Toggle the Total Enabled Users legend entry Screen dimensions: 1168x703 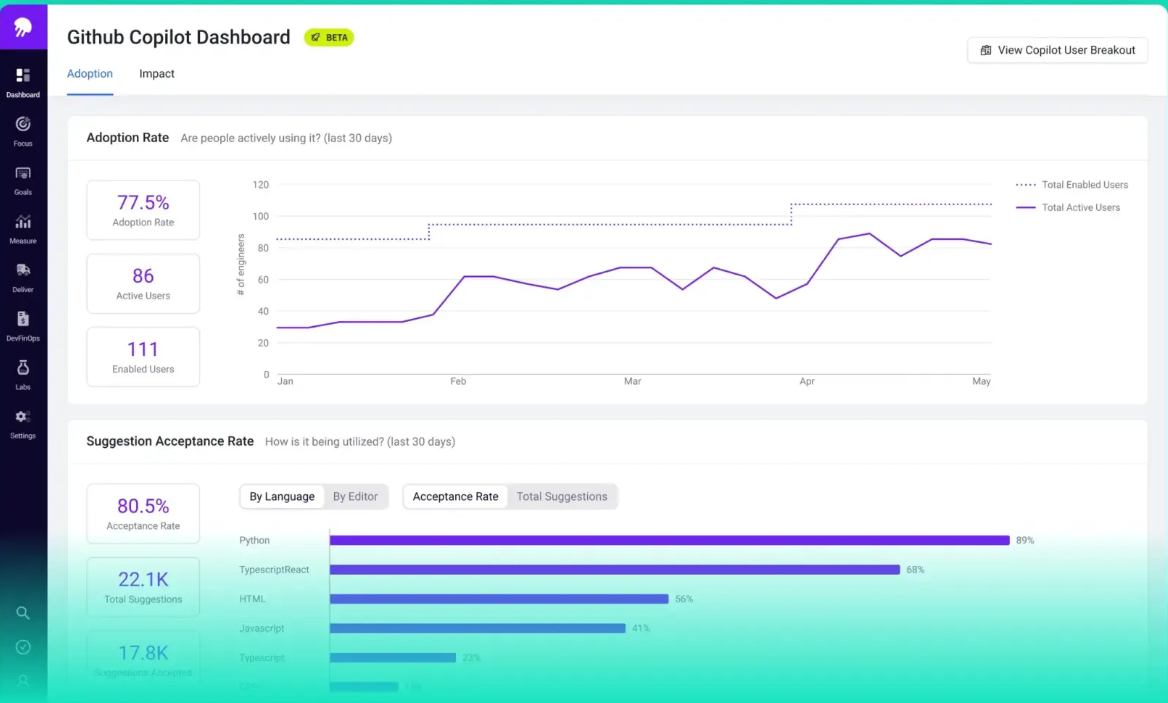pyautogui.click(x=1072, y=184)
